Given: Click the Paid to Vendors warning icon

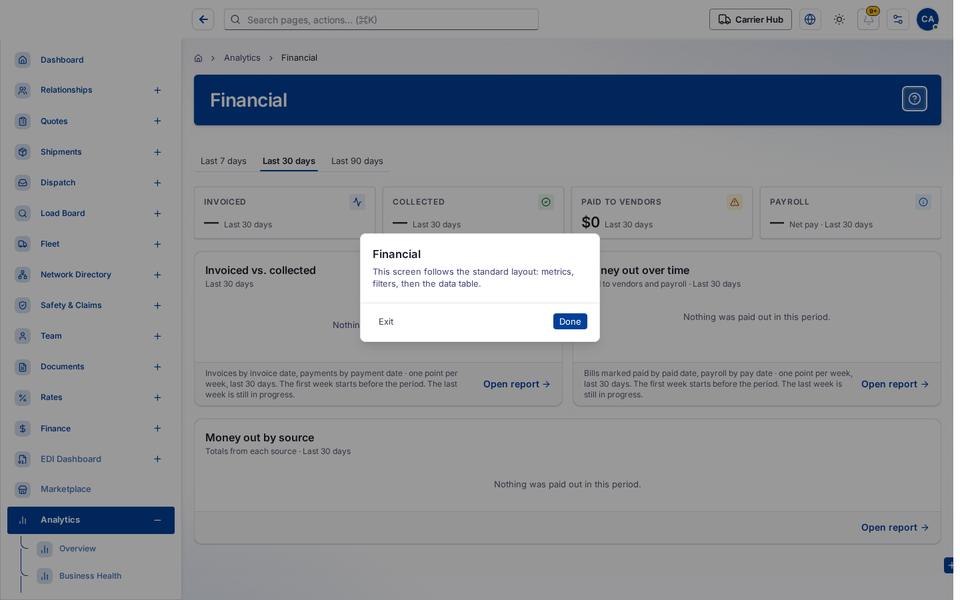Looking at the screenshot, I should pos(734,202).
